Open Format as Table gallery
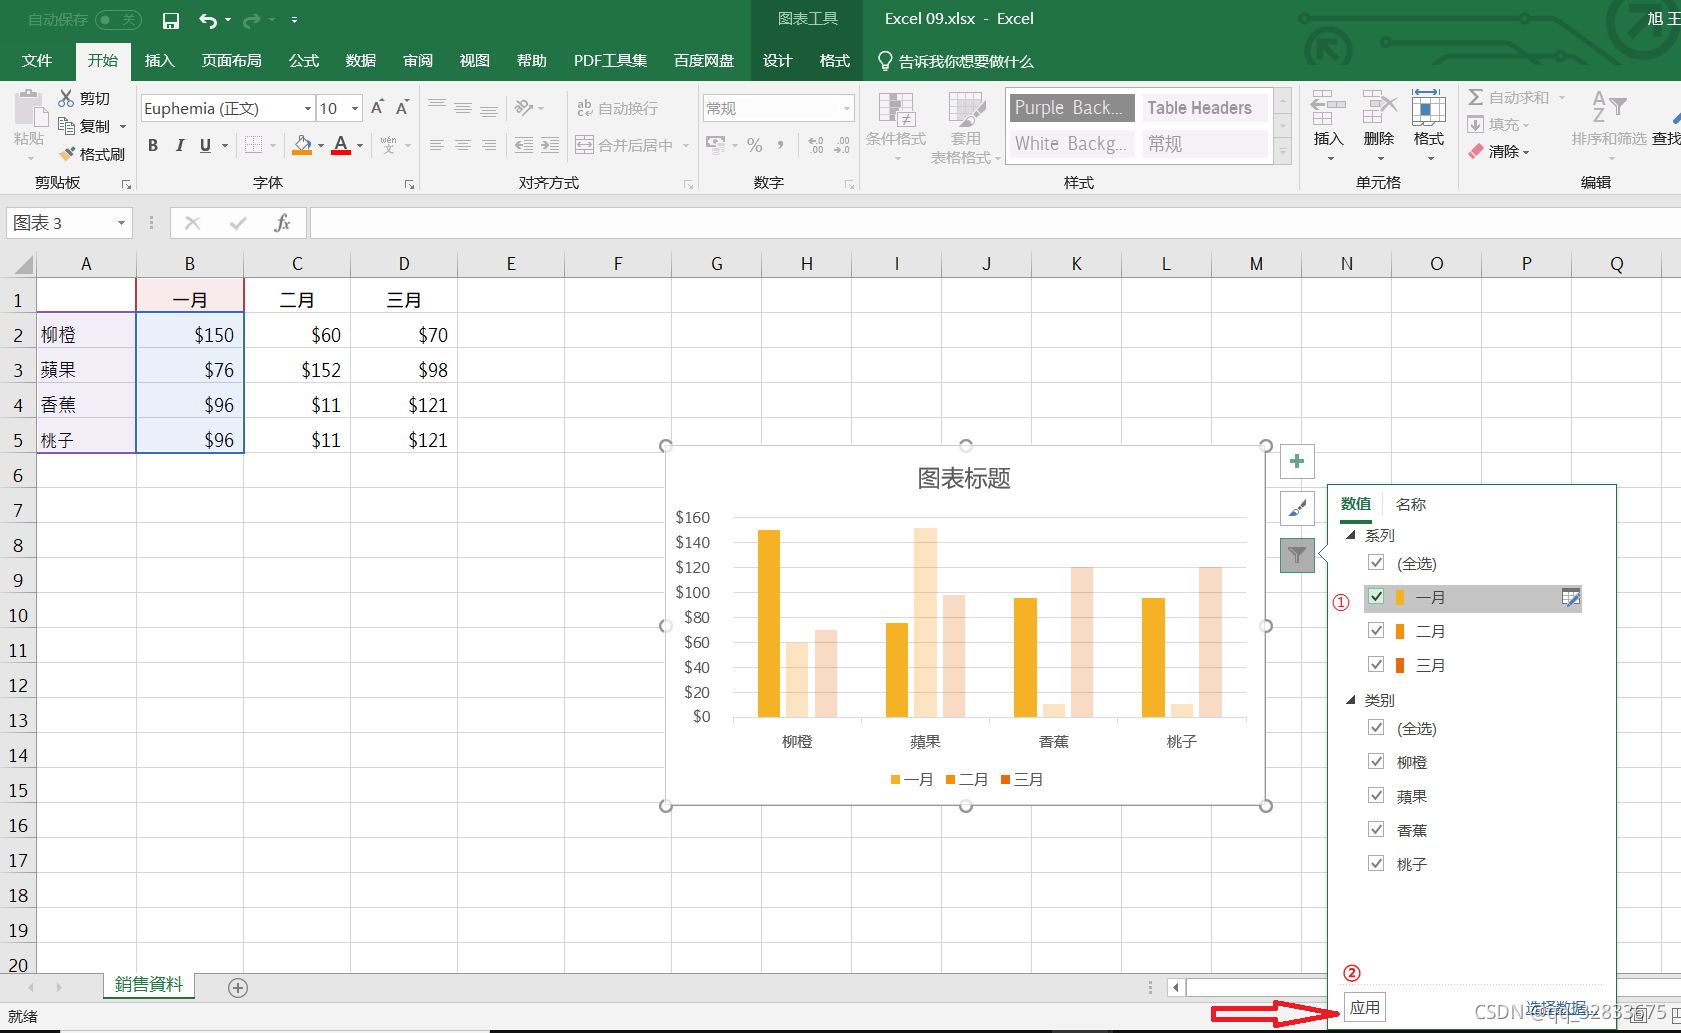The image size is (1681, 1033). (x=966, y=127)
